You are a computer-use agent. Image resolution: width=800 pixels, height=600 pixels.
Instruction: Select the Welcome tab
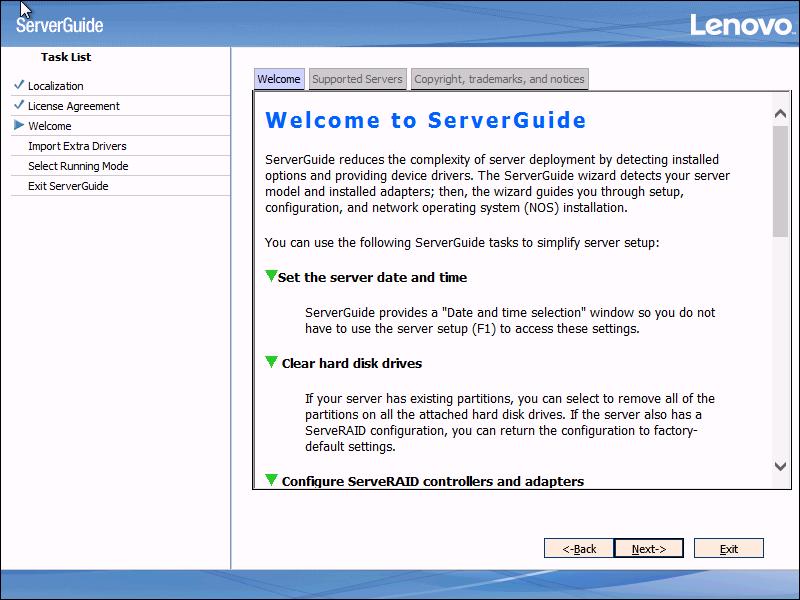279,78
